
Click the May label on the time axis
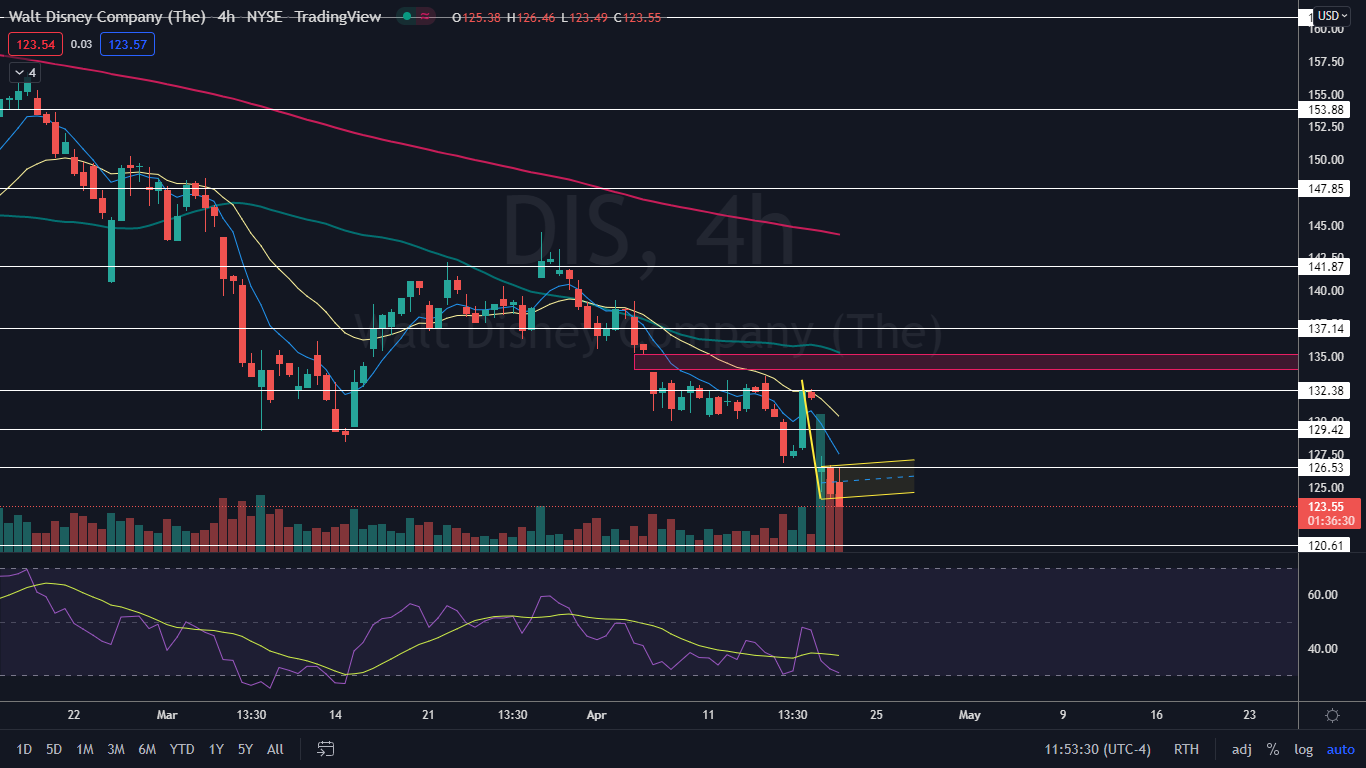coord(969,715)
